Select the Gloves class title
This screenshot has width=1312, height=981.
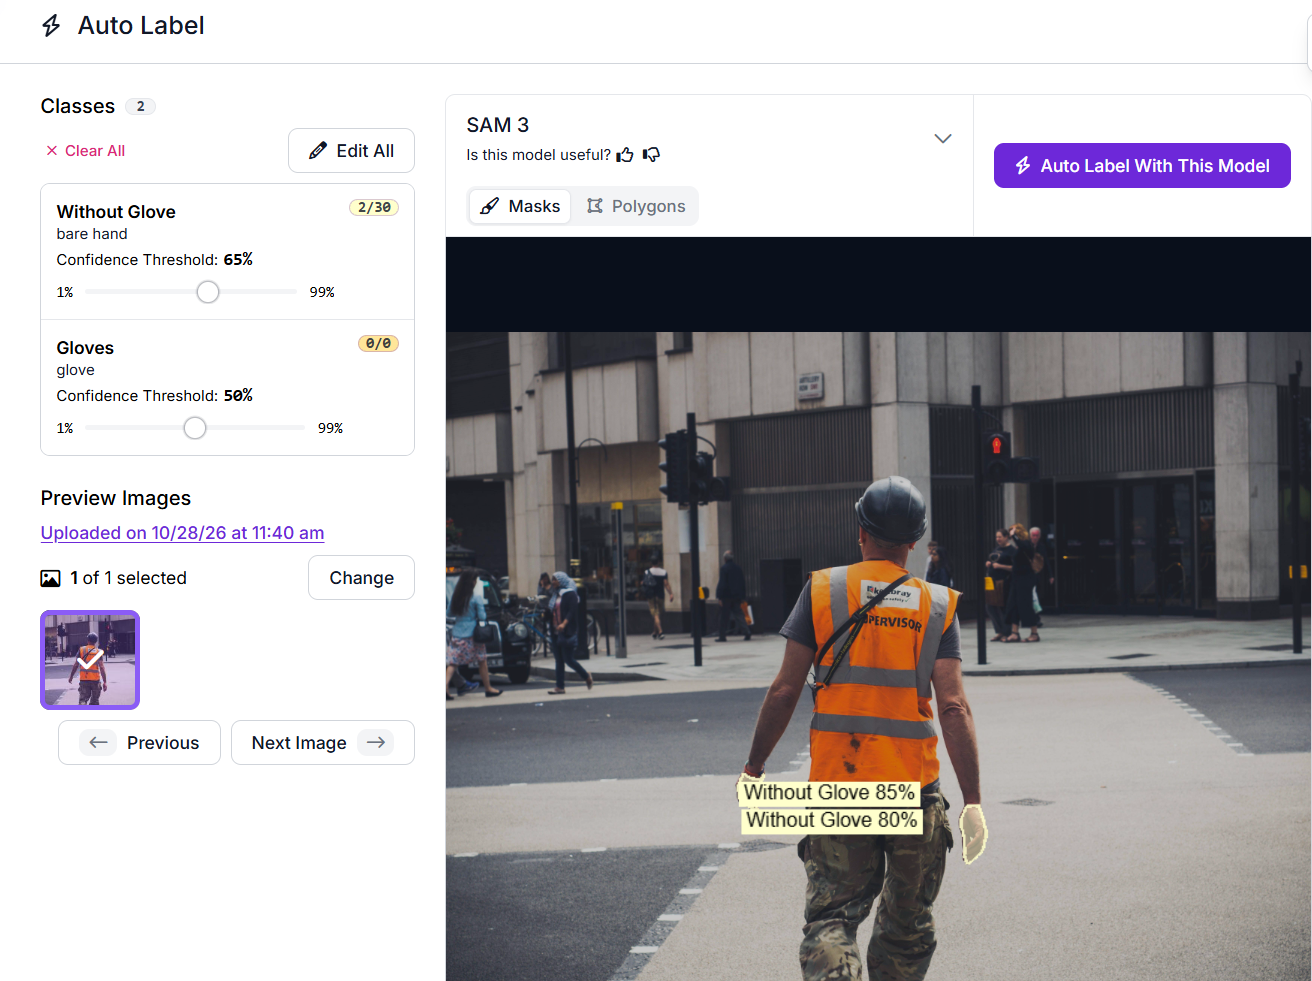point(85,348)
